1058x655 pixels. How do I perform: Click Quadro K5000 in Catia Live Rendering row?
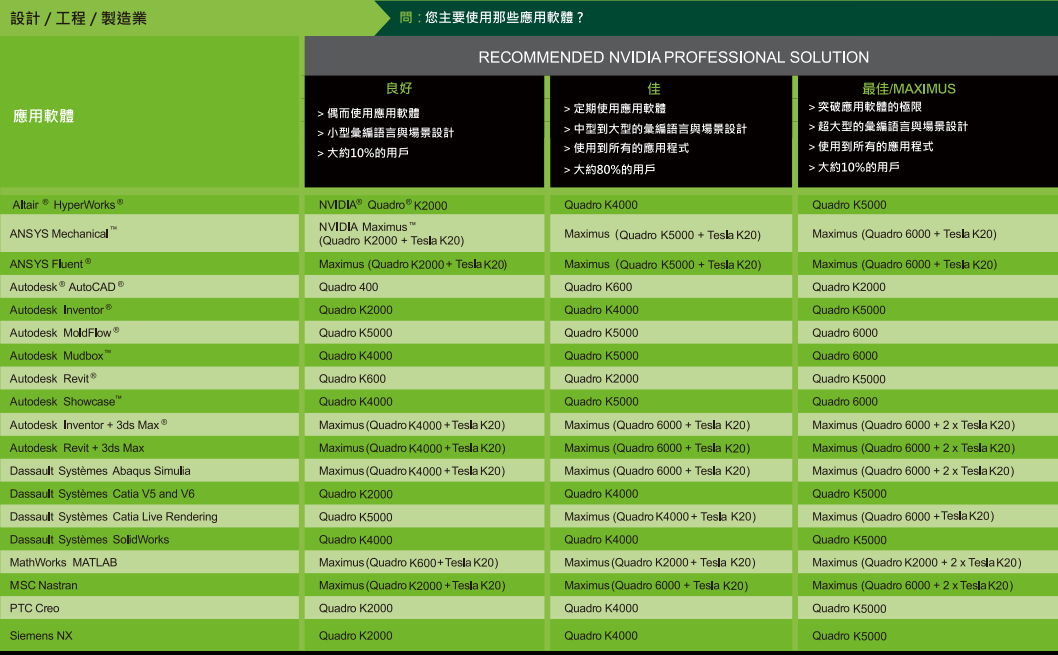tap(356, 517)
